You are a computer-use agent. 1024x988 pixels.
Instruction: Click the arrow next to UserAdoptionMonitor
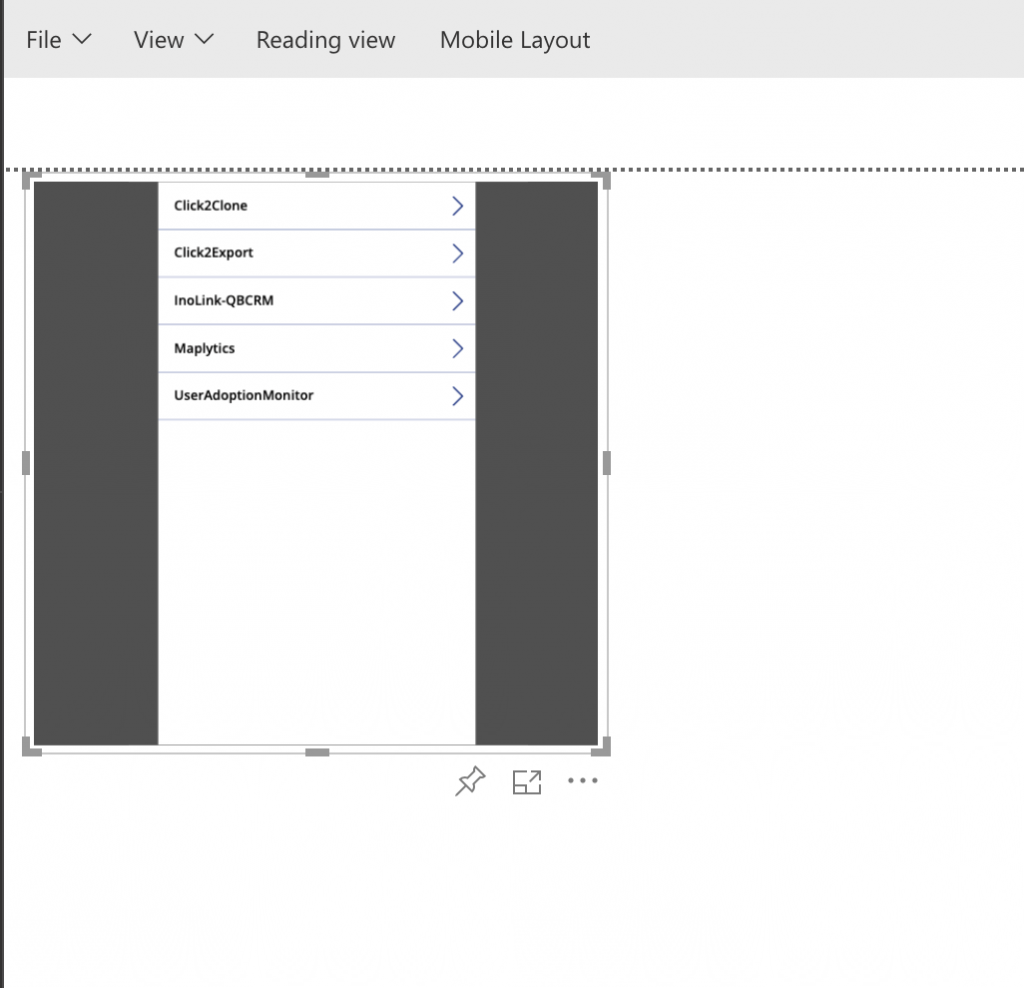click(457, 396)
